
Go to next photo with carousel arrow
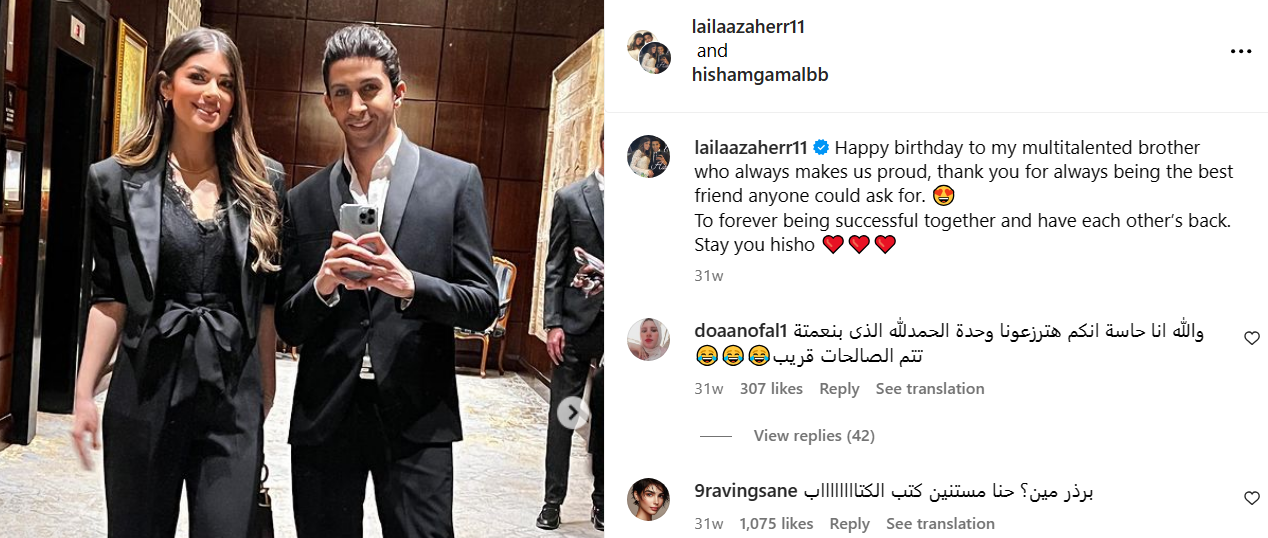pos(573,413)
